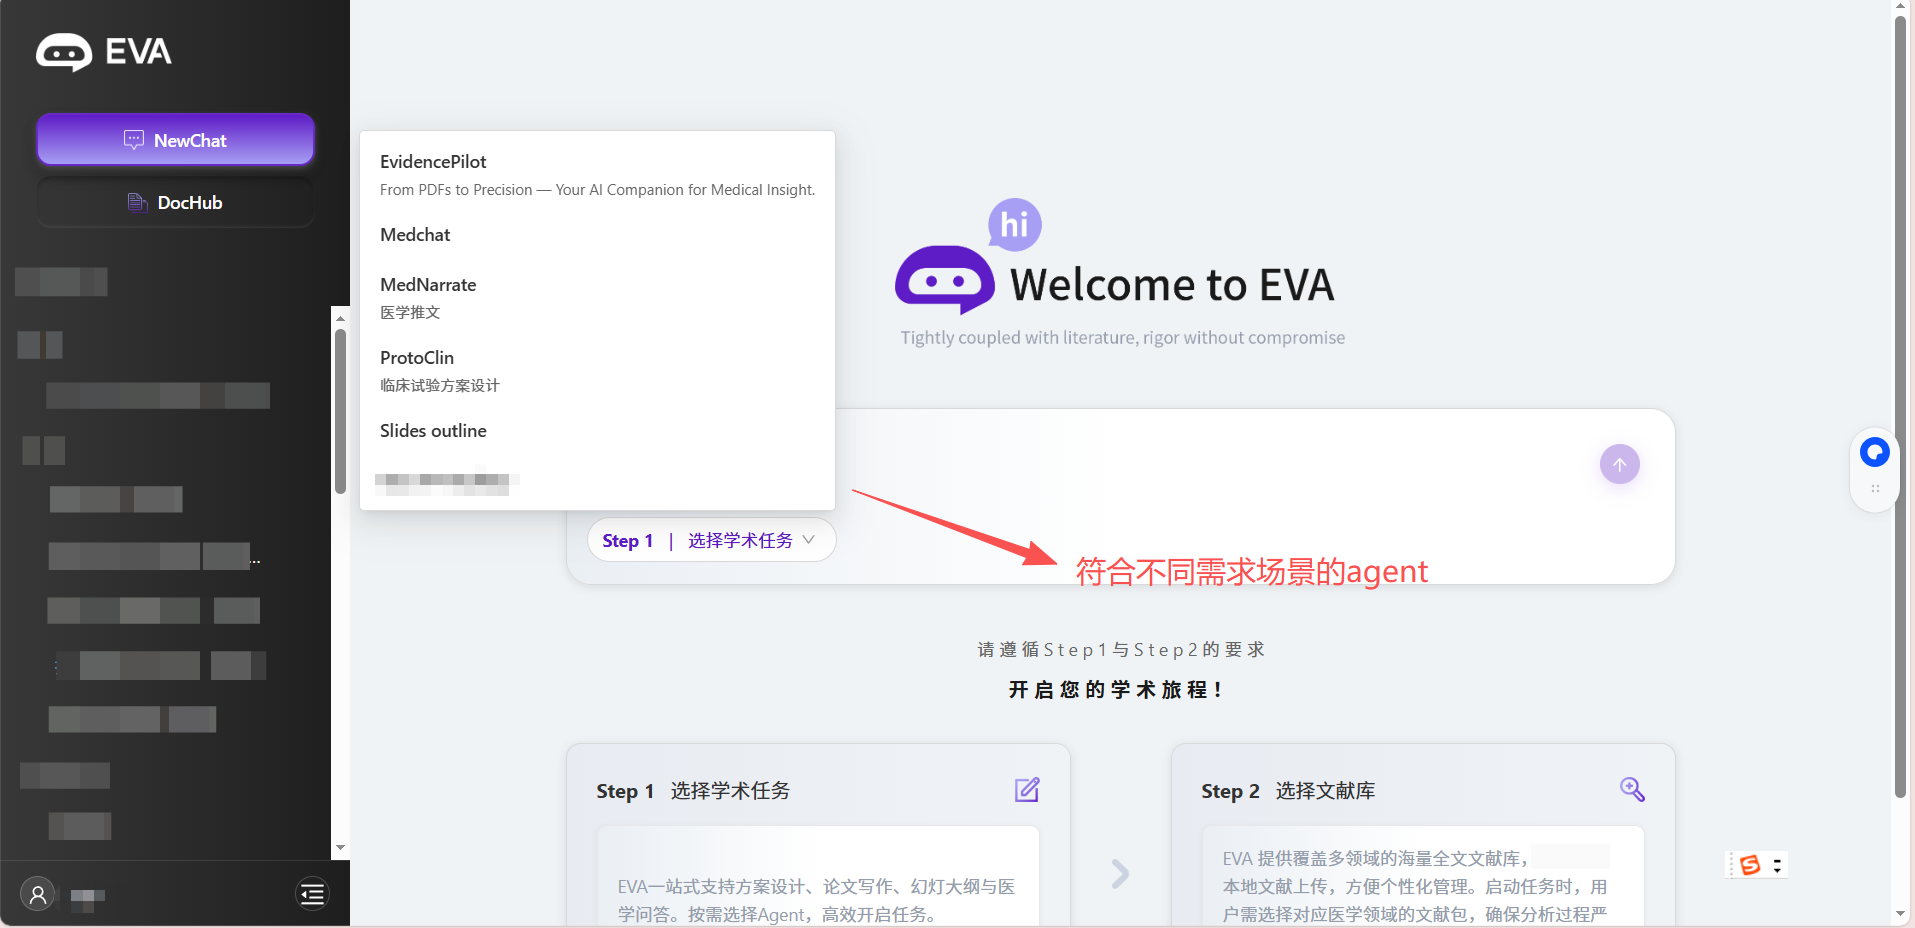Select Slides outline agent option

click(433, 431)
